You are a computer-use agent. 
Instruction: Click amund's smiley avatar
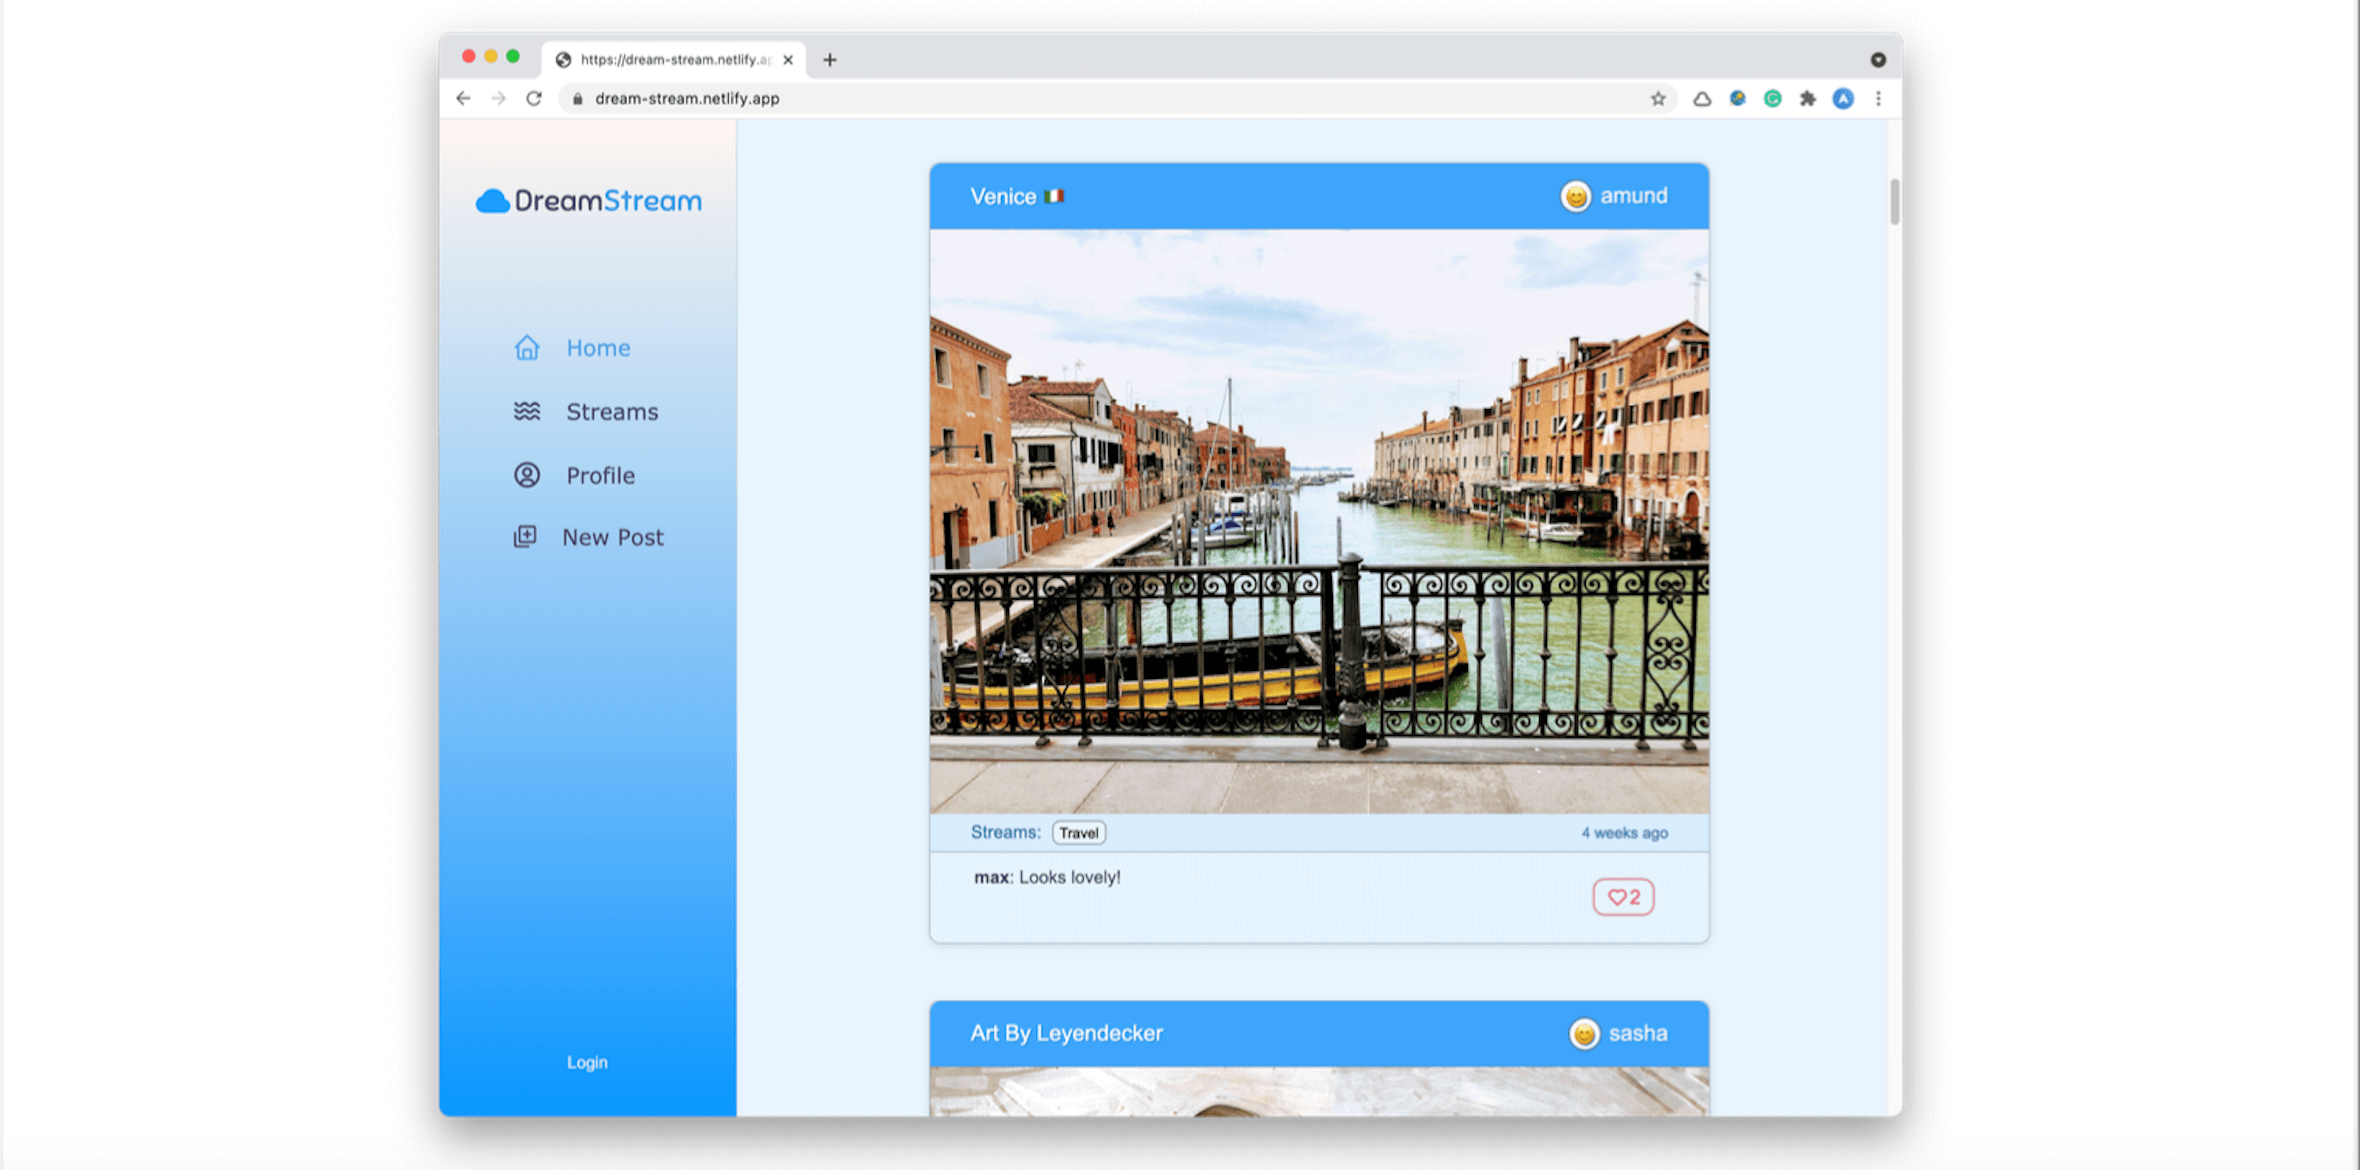(x=1576, y=196)
